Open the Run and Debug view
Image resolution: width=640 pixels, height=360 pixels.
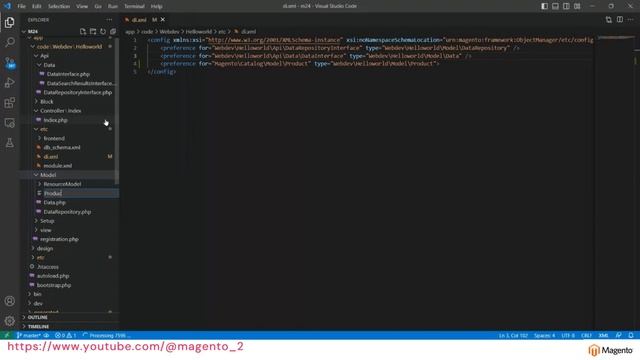pyautogui.click(x=9, y=83)
